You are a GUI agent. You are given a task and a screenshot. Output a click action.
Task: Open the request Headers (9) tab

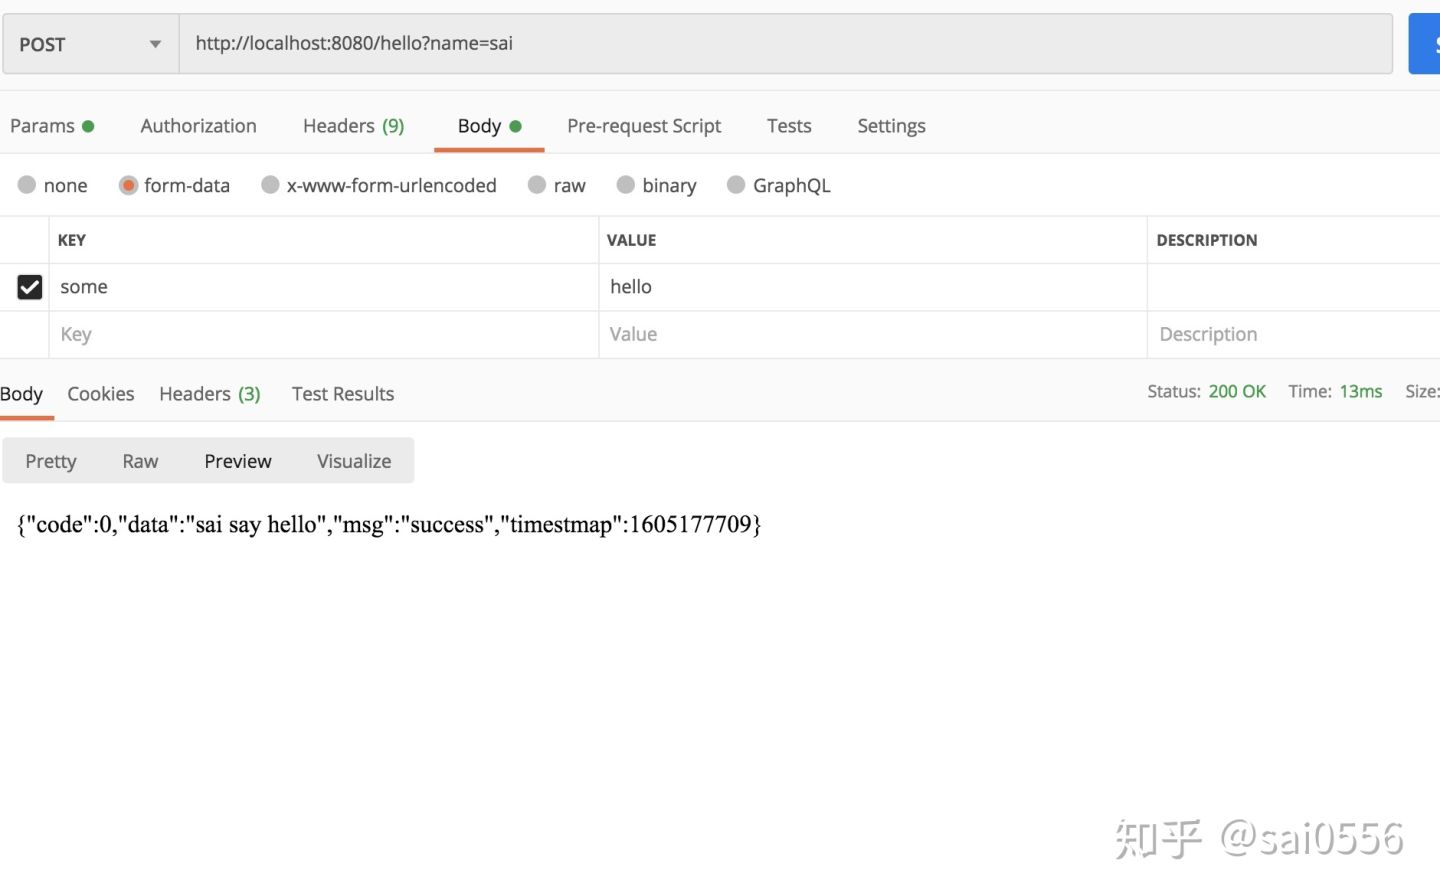click(x=353, y=126)
